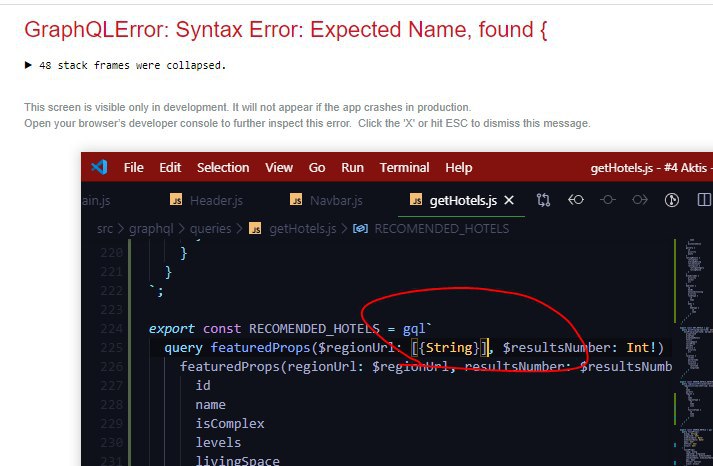Open the Terminal menu
The height and width of the screenshot is (466, 713).
(404, 168)
